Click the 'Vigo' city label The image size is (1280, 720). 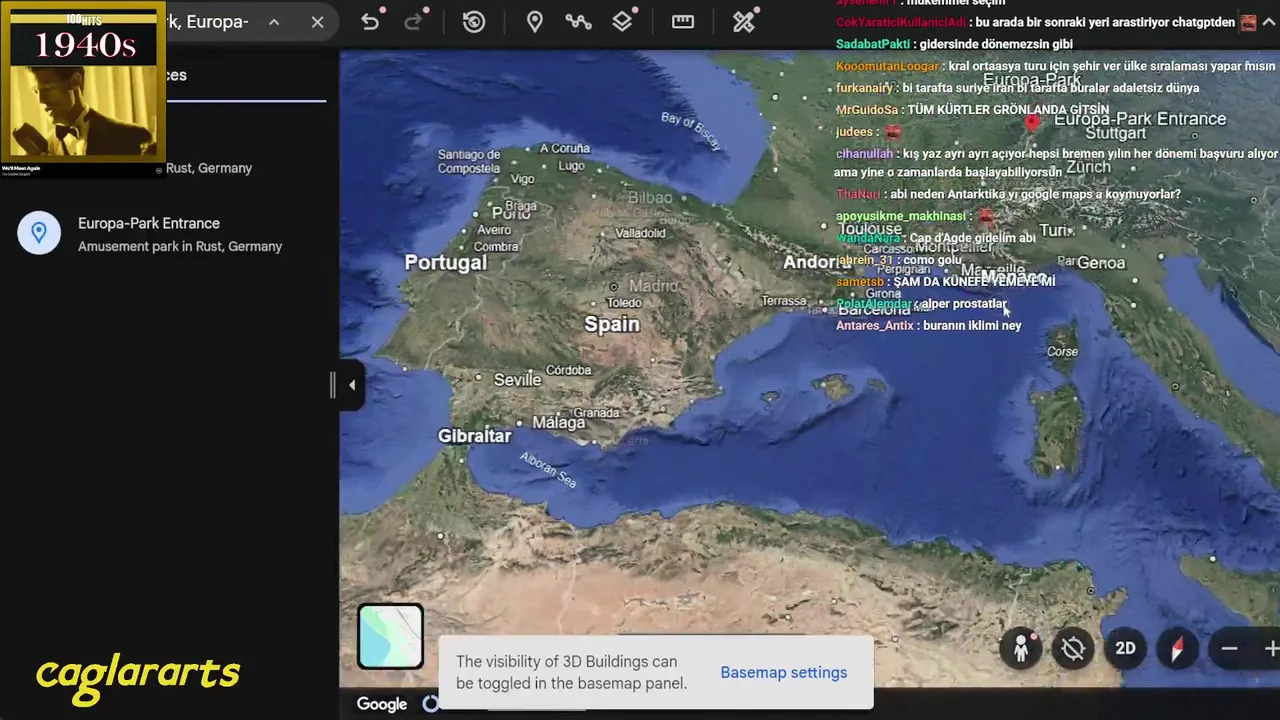[522, 179]
